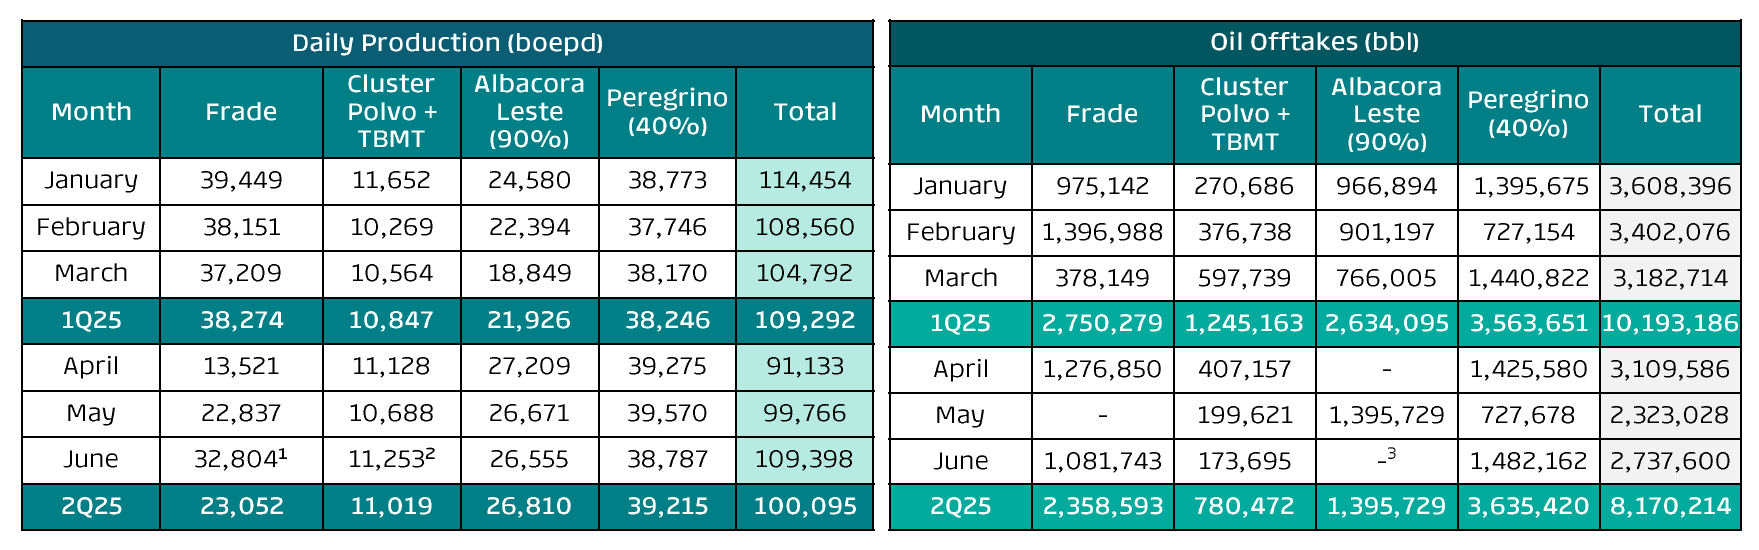Viewport: 1759px width, 550px height.
Task: Click March total offtakes cell 3,182,714
Action: pos(1669,278)
